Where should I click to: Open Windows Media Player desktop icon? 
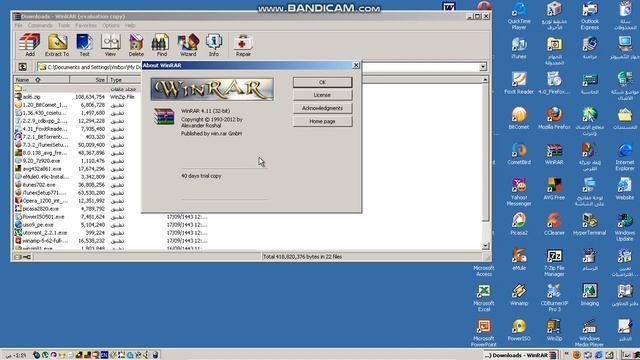589,333
